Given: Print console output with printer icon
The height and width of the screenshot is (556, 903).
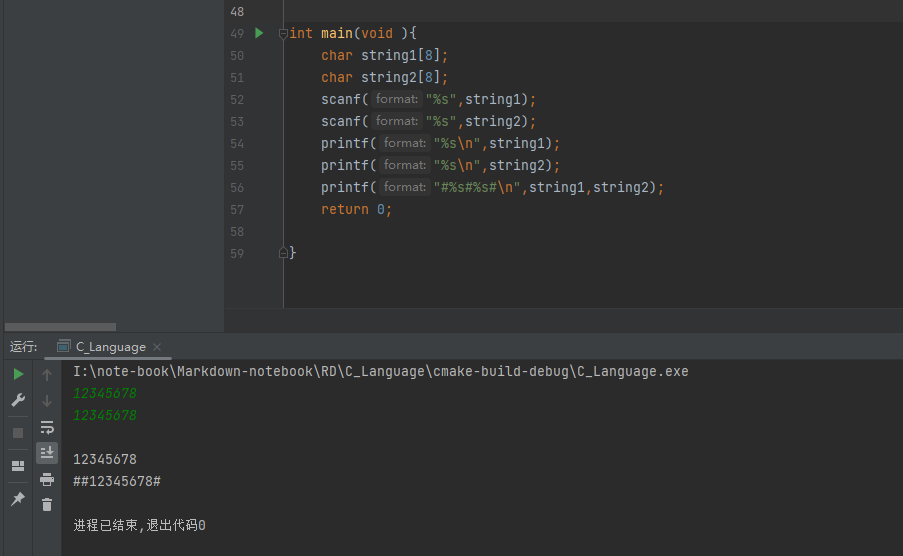Looking at the screenshot, I should point(47,479).
